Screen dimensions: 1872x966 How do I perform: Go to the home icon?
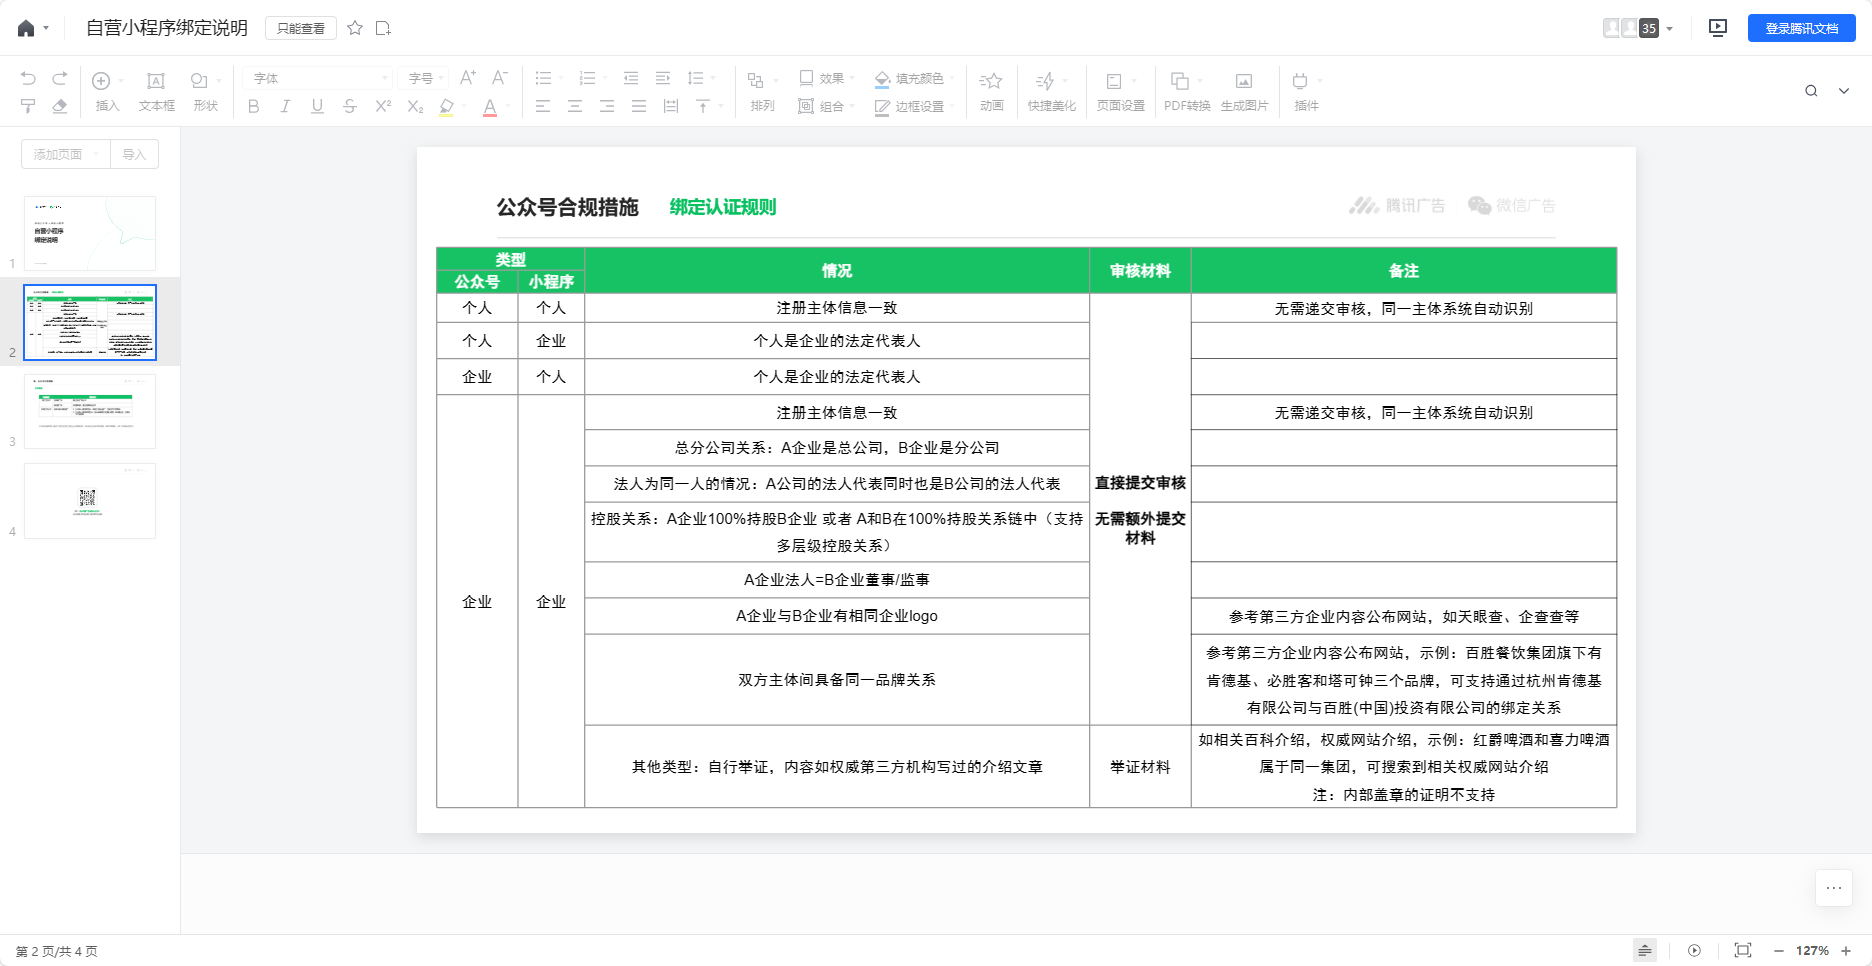click(26, 28)
